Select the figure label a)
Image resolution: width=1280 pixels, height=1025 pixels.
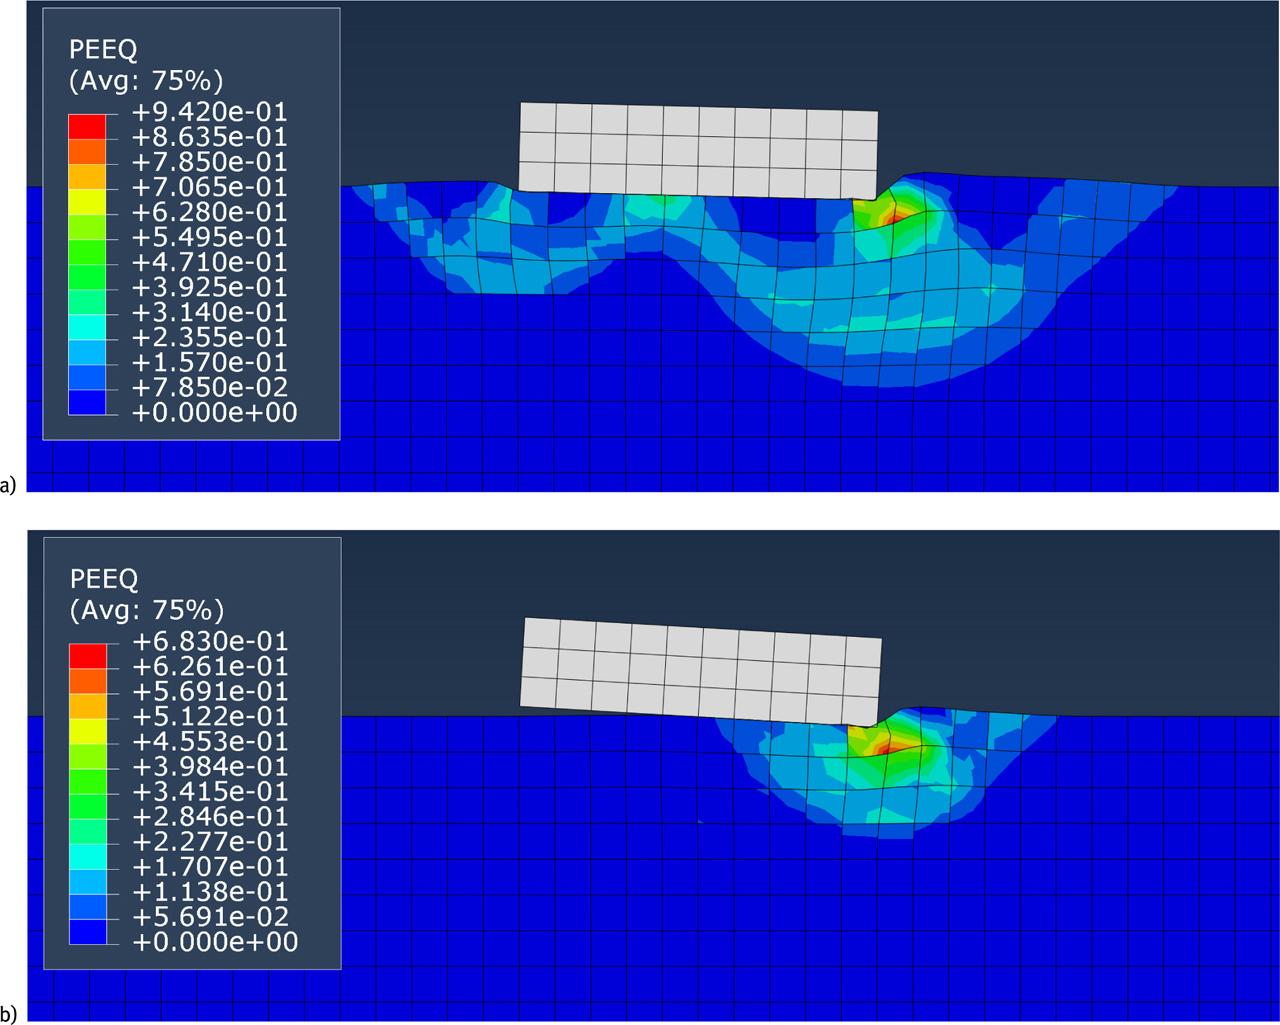[x=8, y=485]
